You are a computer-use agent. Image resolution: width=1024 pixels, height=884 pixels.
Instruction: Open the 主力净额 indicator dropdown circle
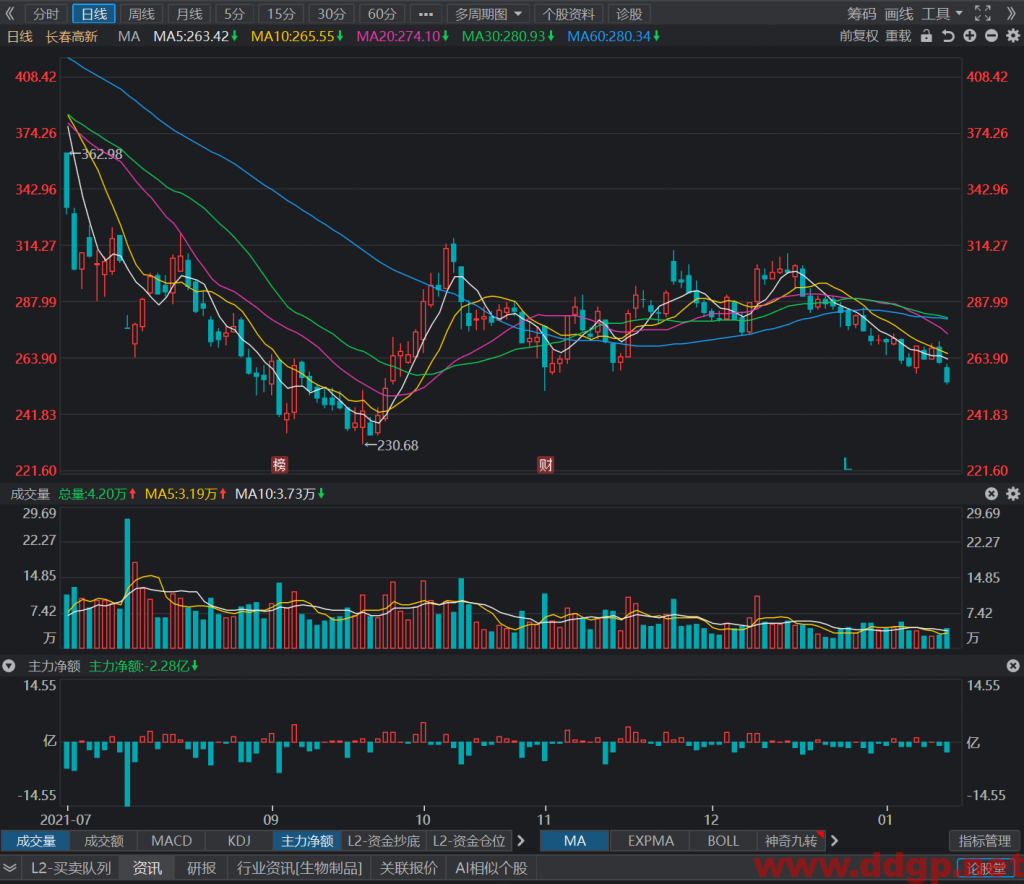pyautogui.click(x=8, y=666)
